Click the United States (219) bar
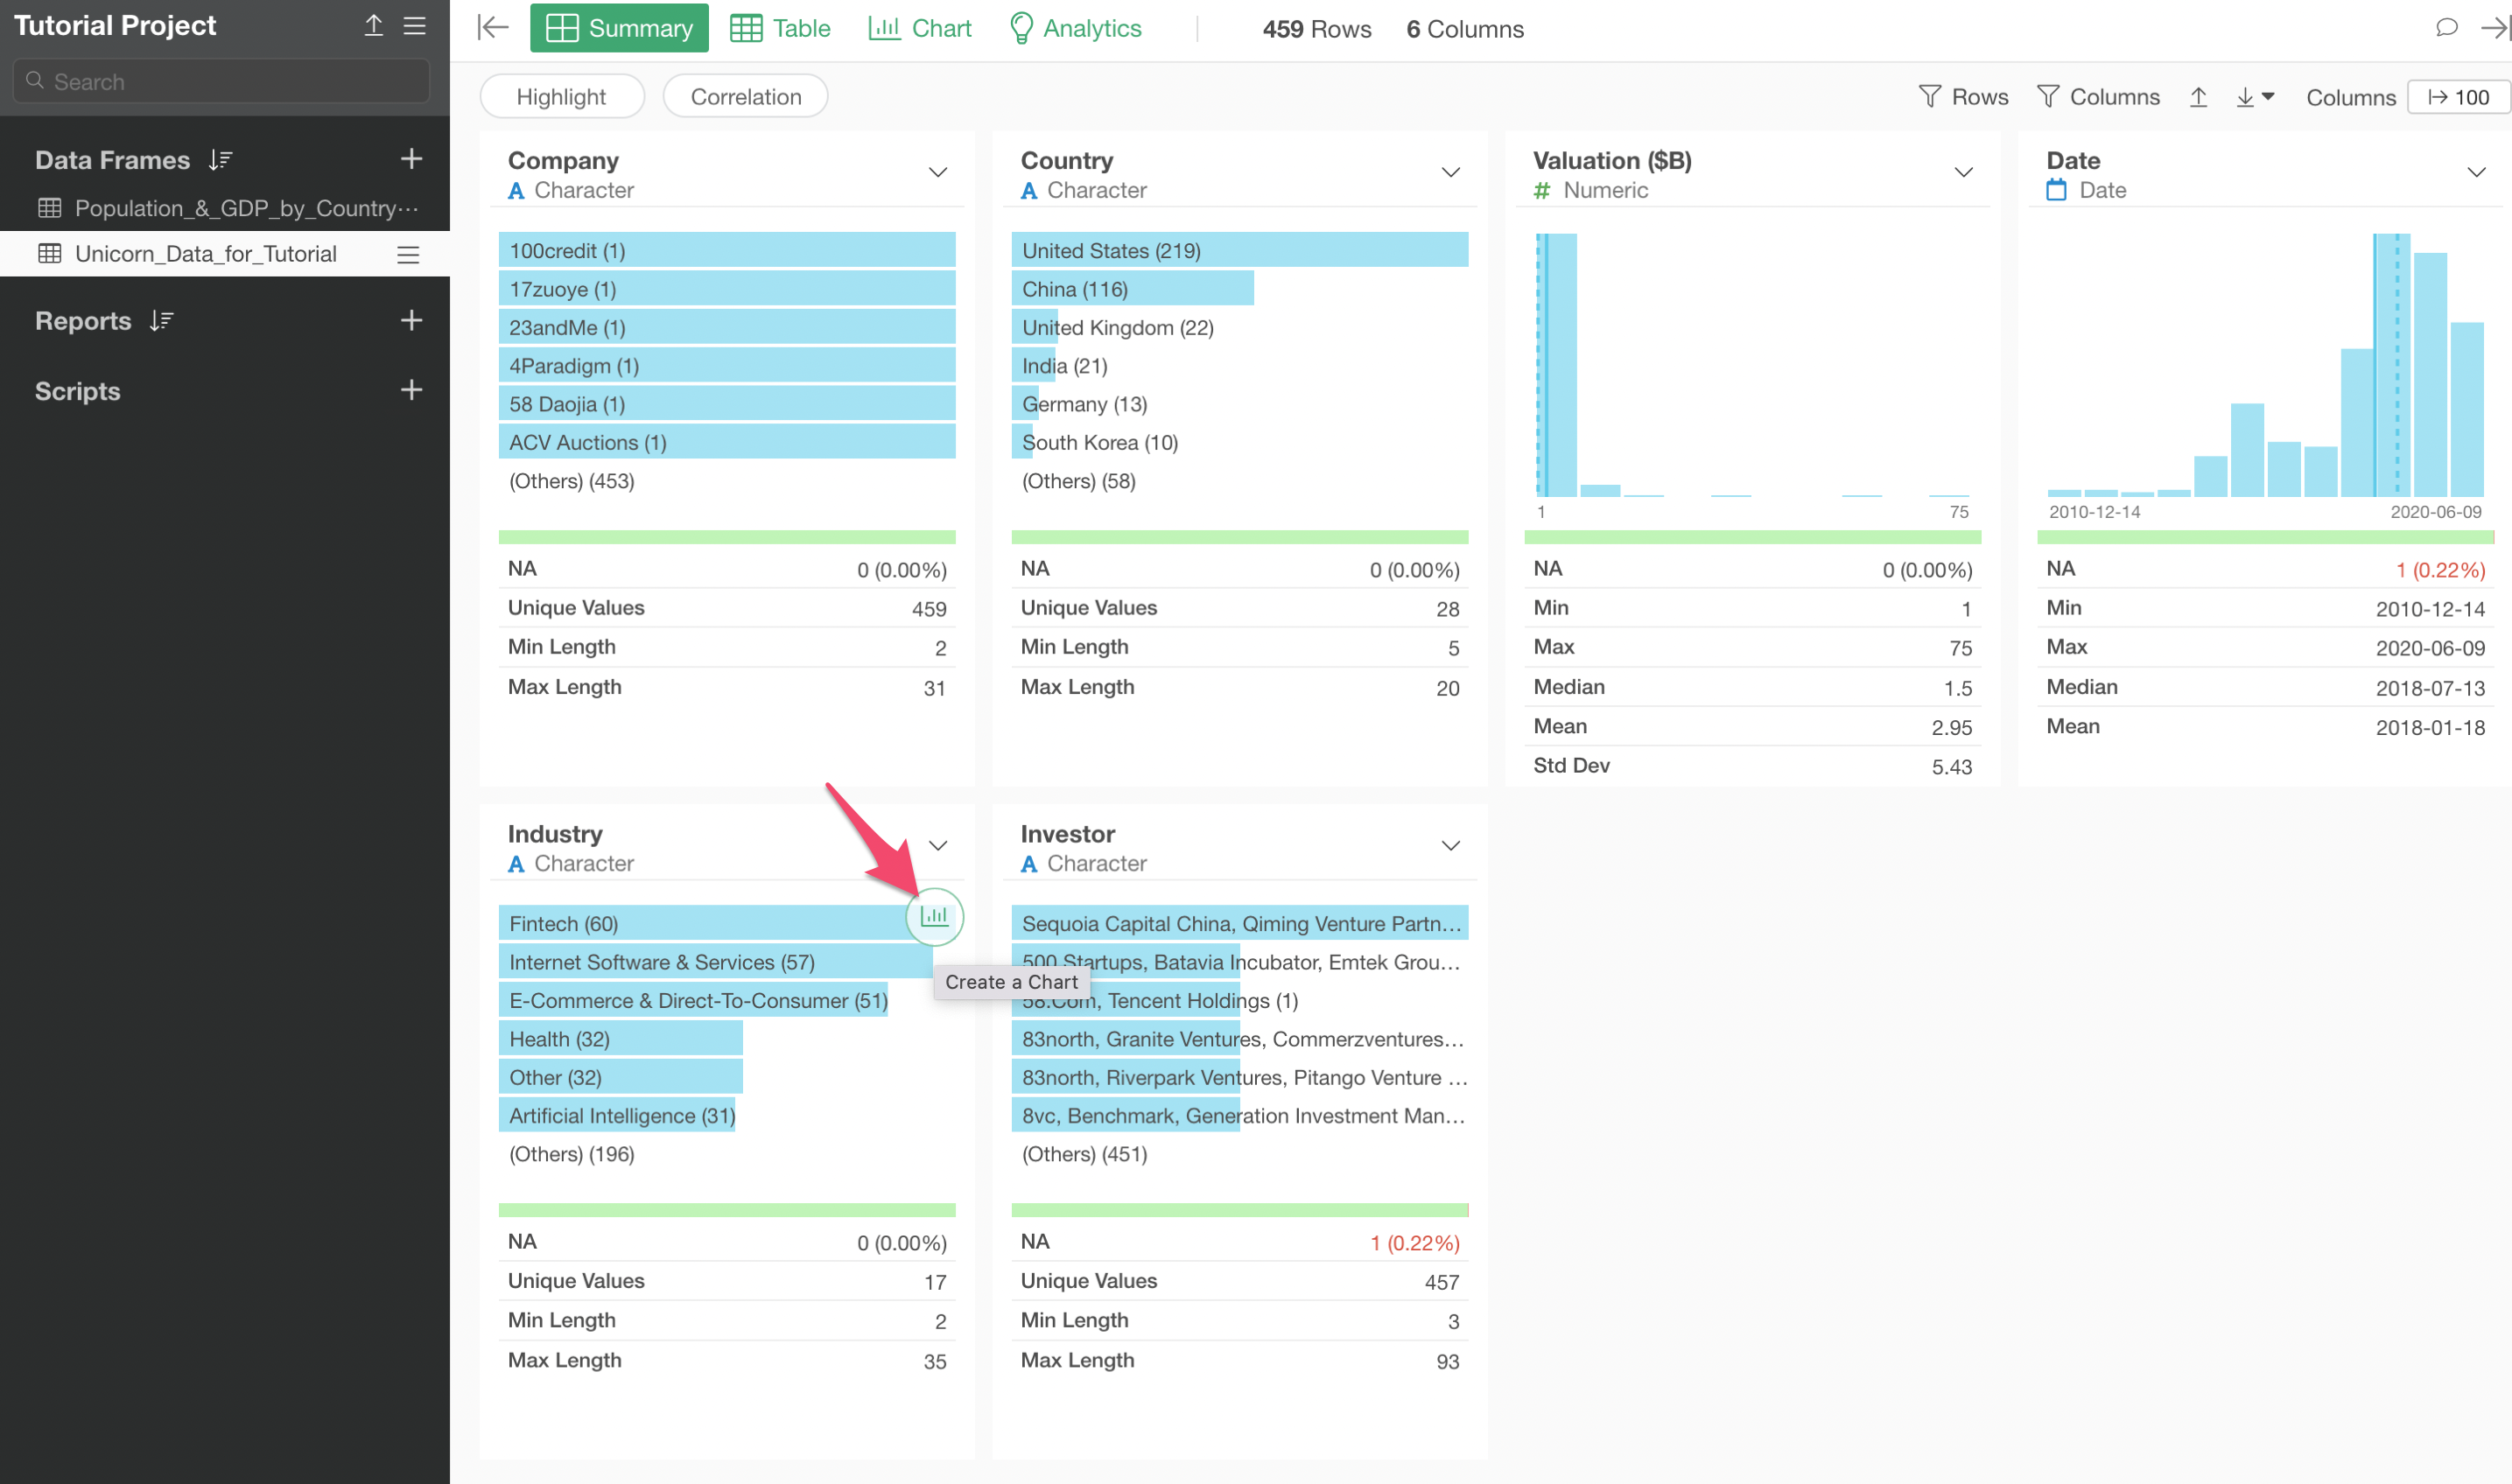Image resolution: width=2512 pixels, height=1484 pixels. 1239,250
